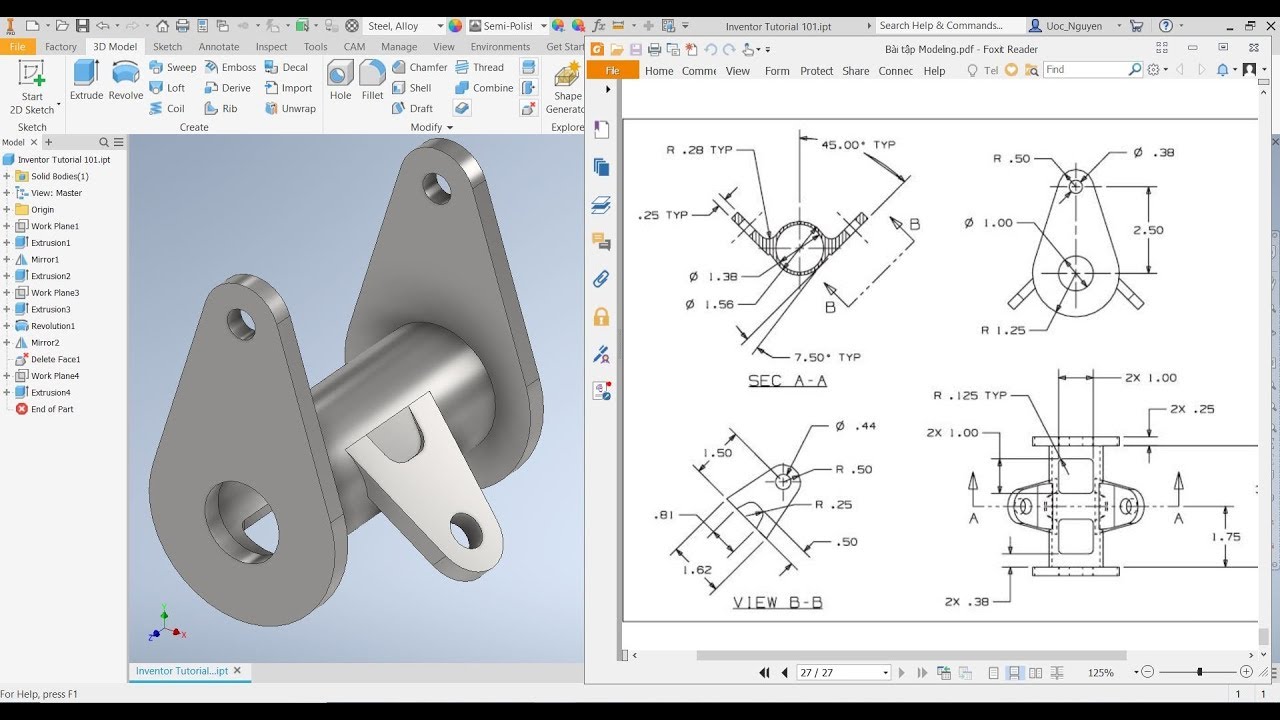Activate the Hole tool
Viewport: 1280px width, 720px height.
point(340,80)
